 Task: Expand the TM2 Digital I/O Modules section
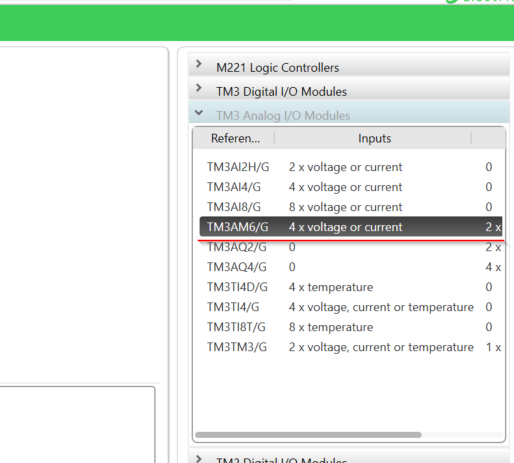(349, 457)
